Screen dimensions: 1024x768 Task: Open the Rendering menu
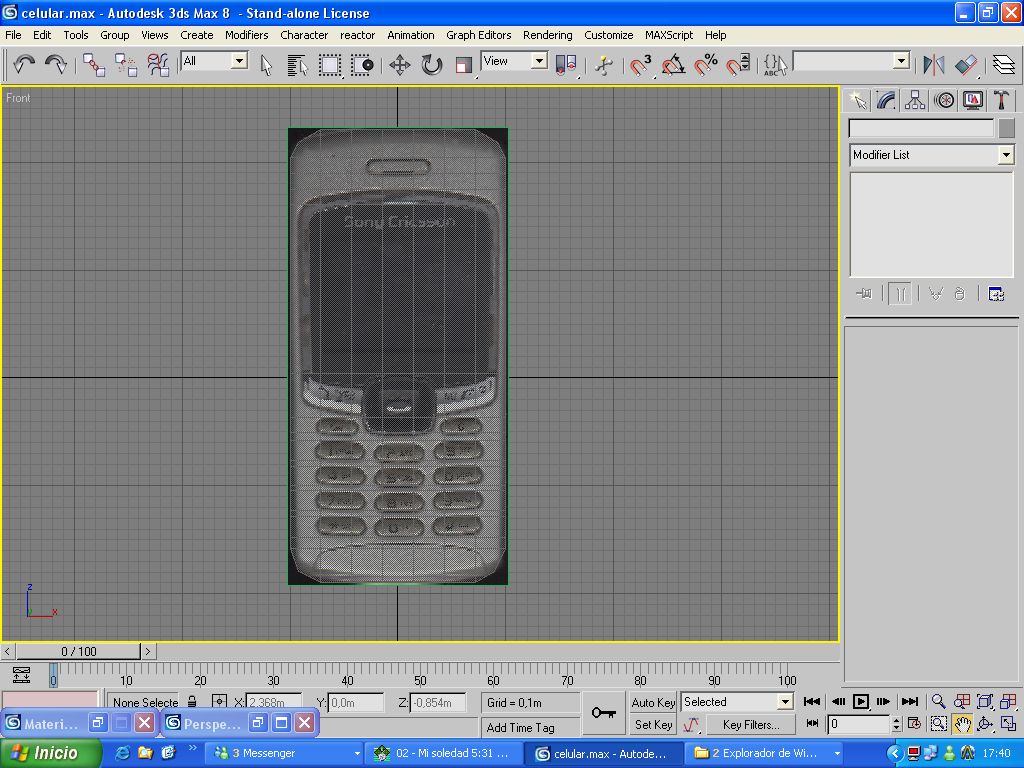pyautogui.click(x=547, y=35)
